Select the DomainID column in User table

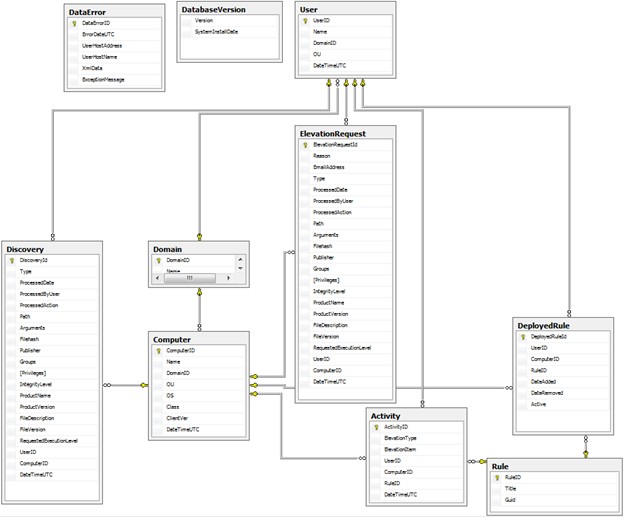click(x=346, y=43)
